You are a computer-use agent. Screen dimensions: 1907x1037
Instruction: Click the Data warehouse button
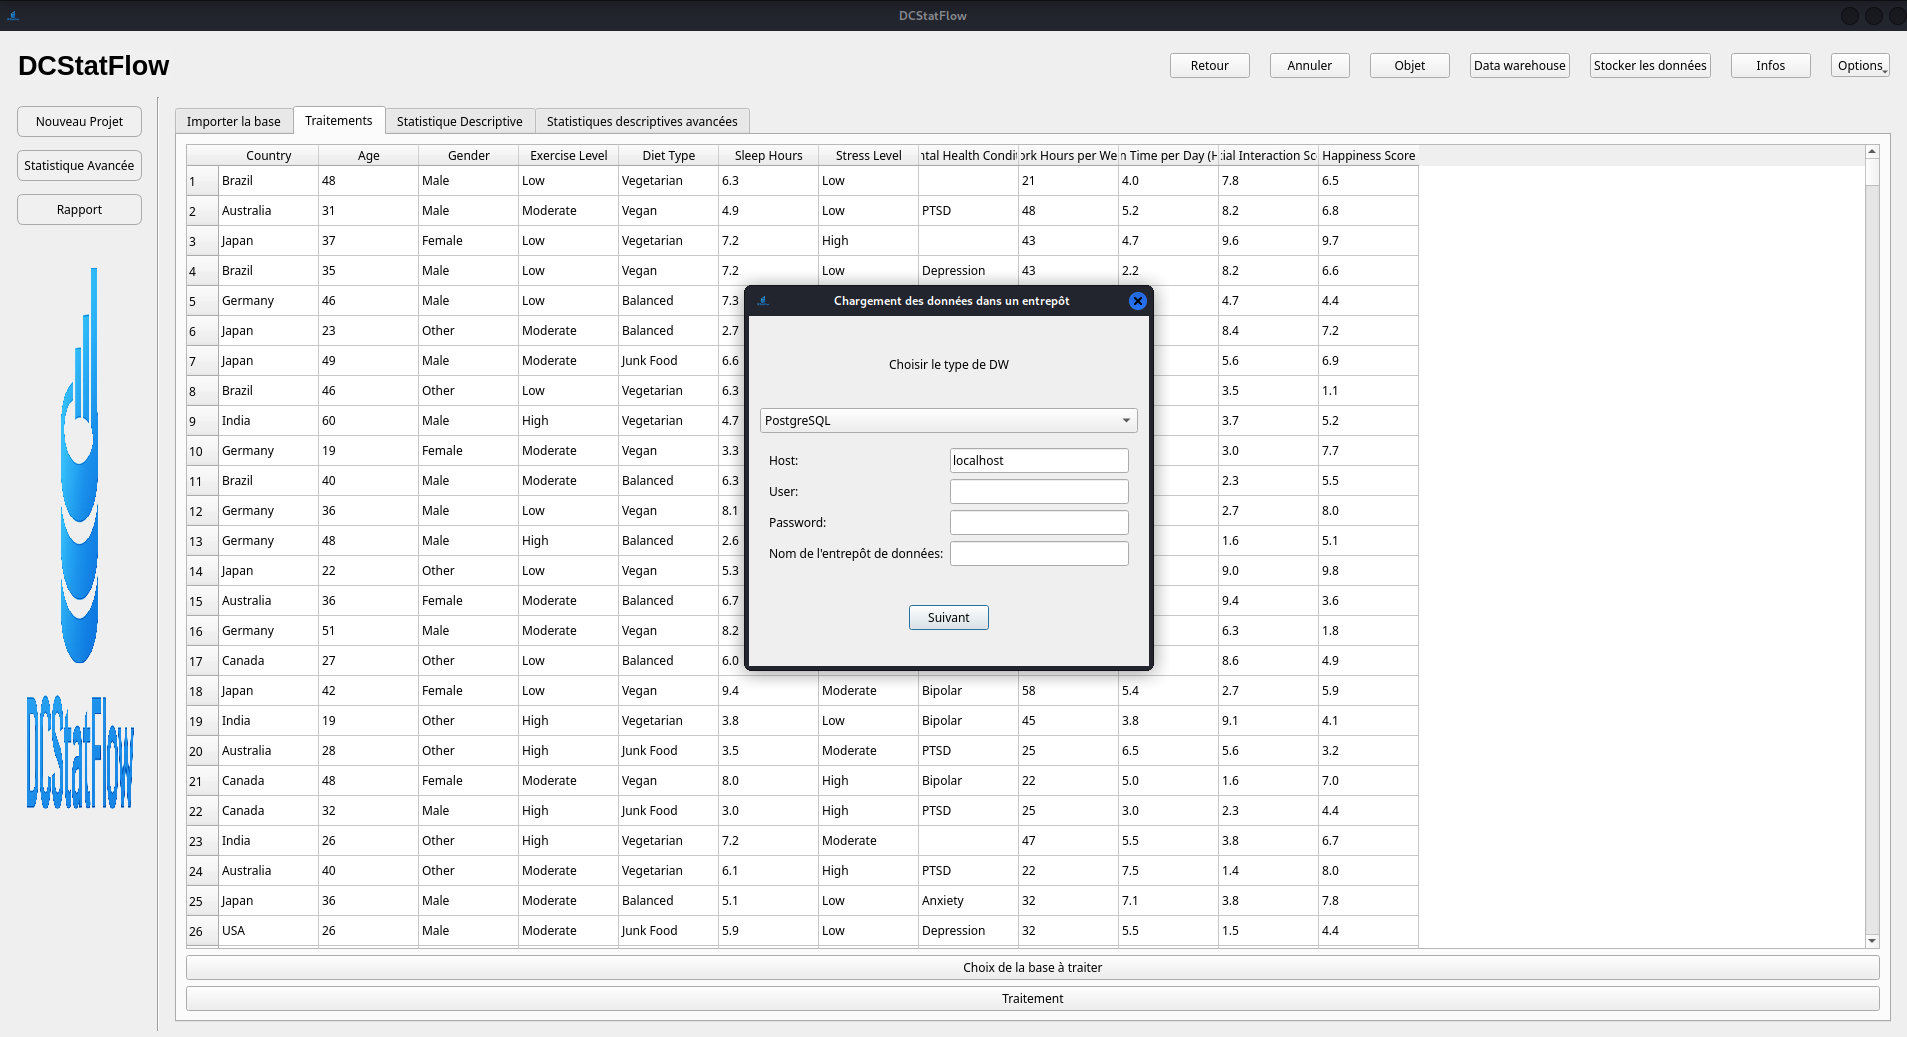click(1519, 66)
